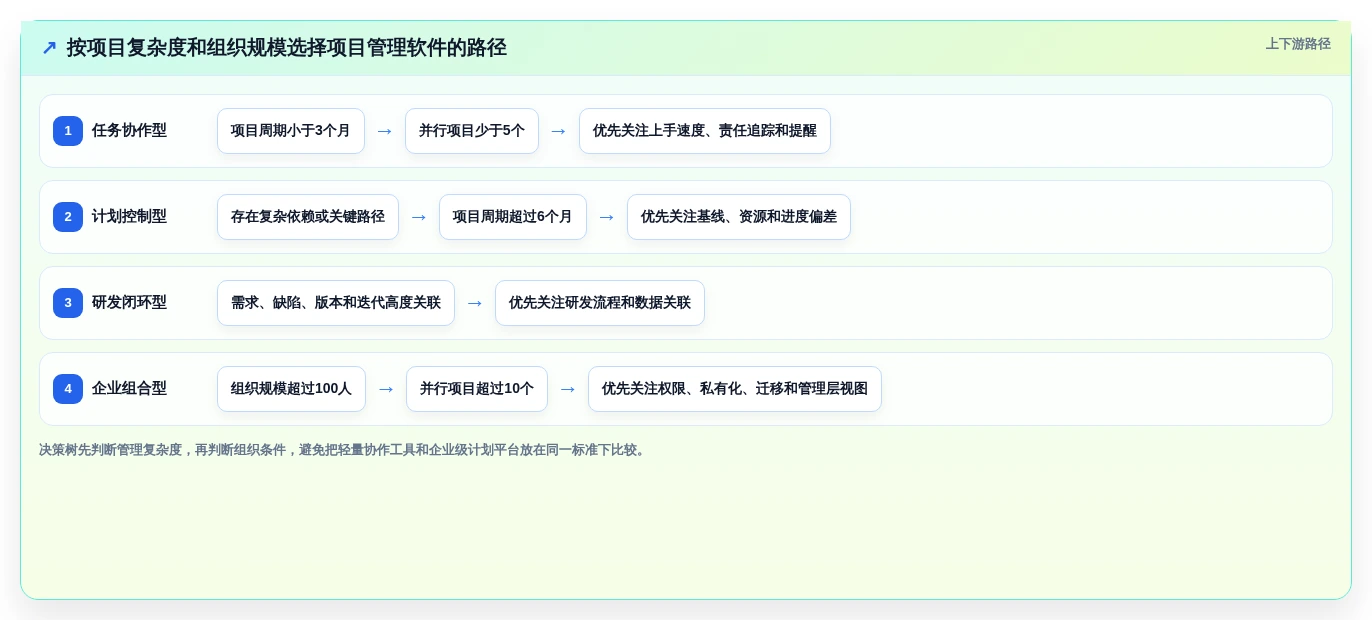Open the 优先关注上手速度、责任追踪和提醒 result box
Image resolution: width=1372 pixels, height=620 pixels.
[x=705, y=131]
